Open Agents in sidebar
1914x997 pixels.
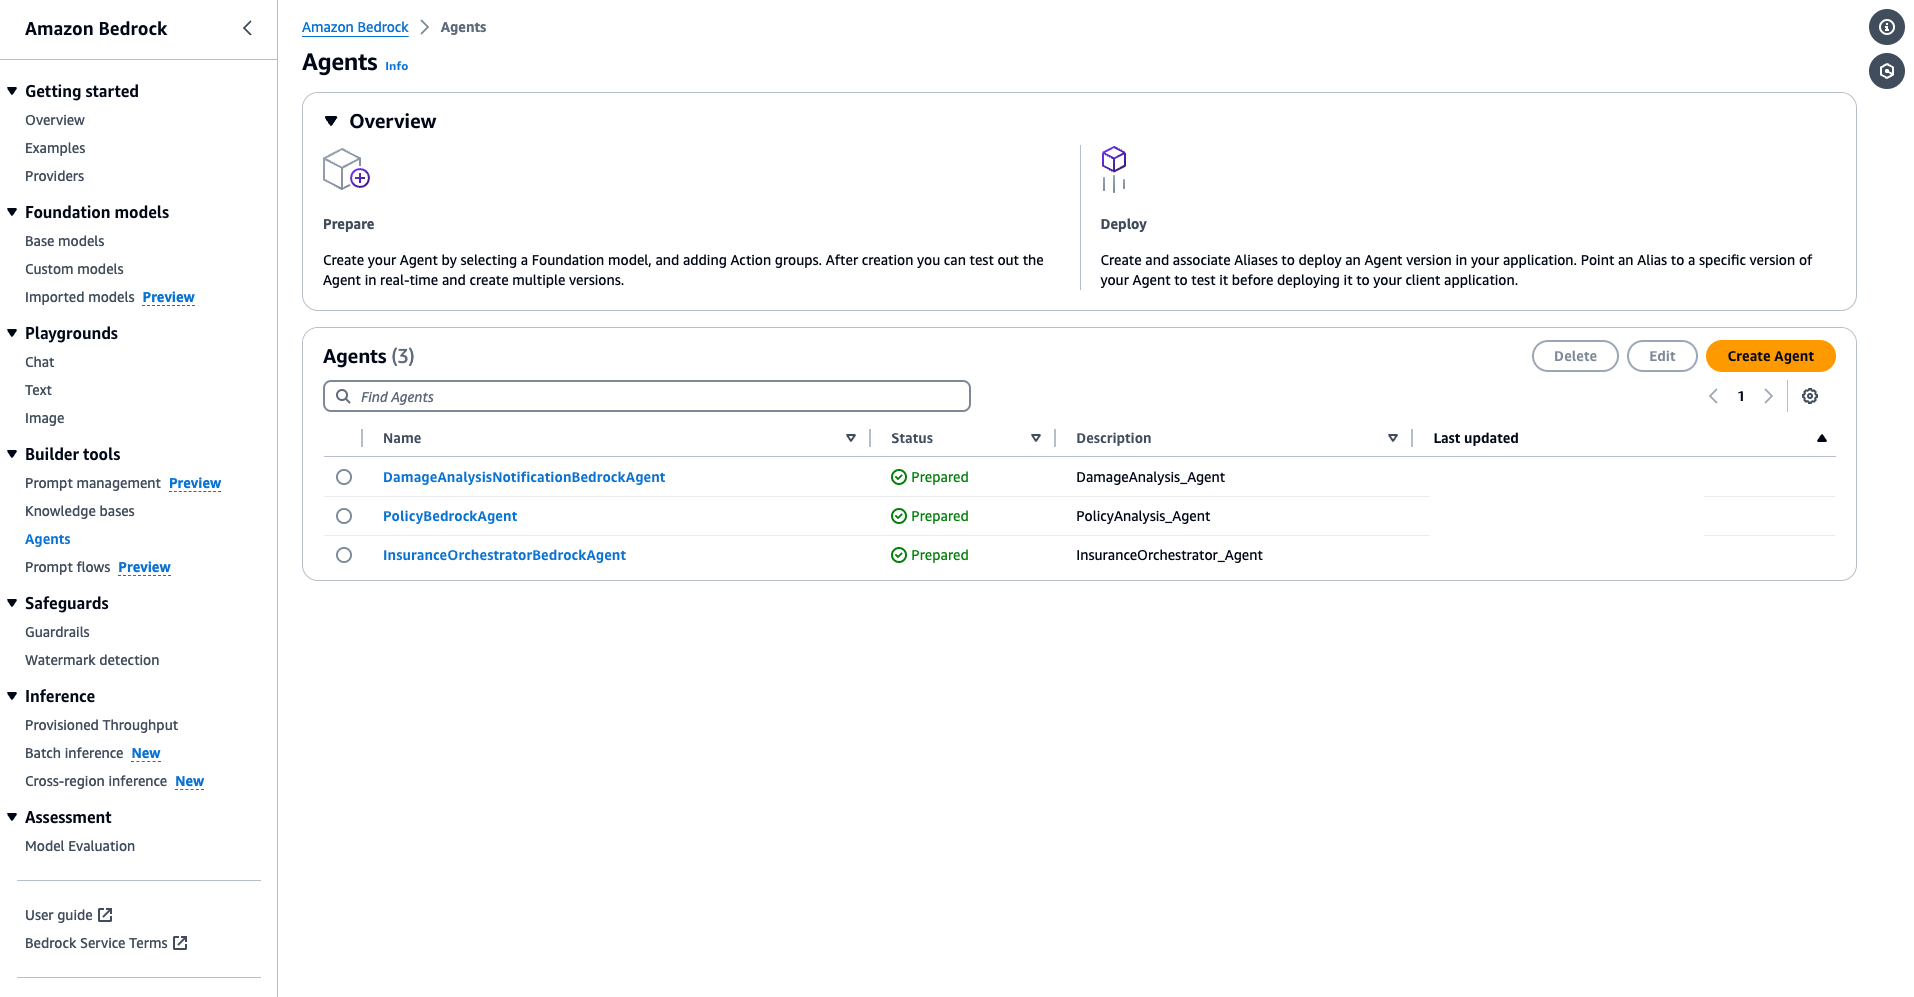48,539
